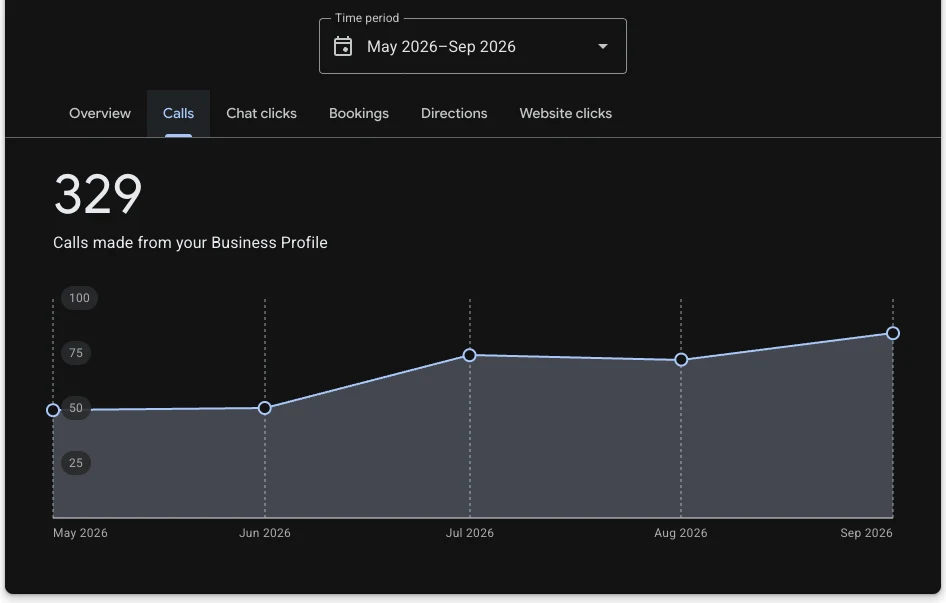Click the Jun 2026 x-axis label
The image size is (946, 603).
tap(264, 533)
